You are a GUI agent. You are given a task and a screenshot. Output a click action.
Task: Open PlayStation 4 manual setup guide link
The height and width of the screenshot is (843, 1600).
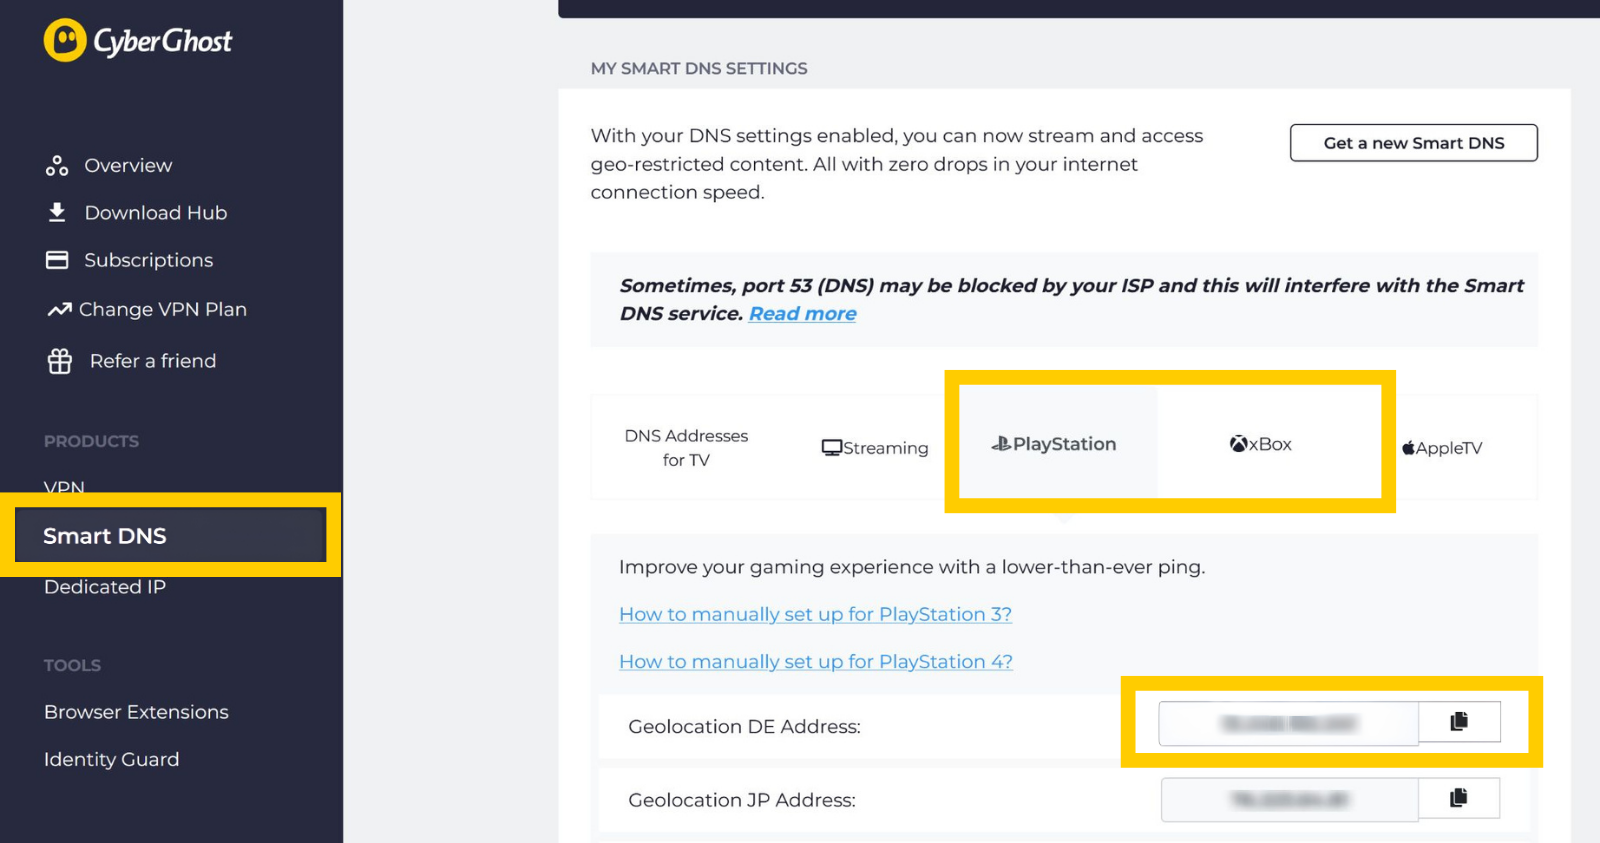pos(816,662)
